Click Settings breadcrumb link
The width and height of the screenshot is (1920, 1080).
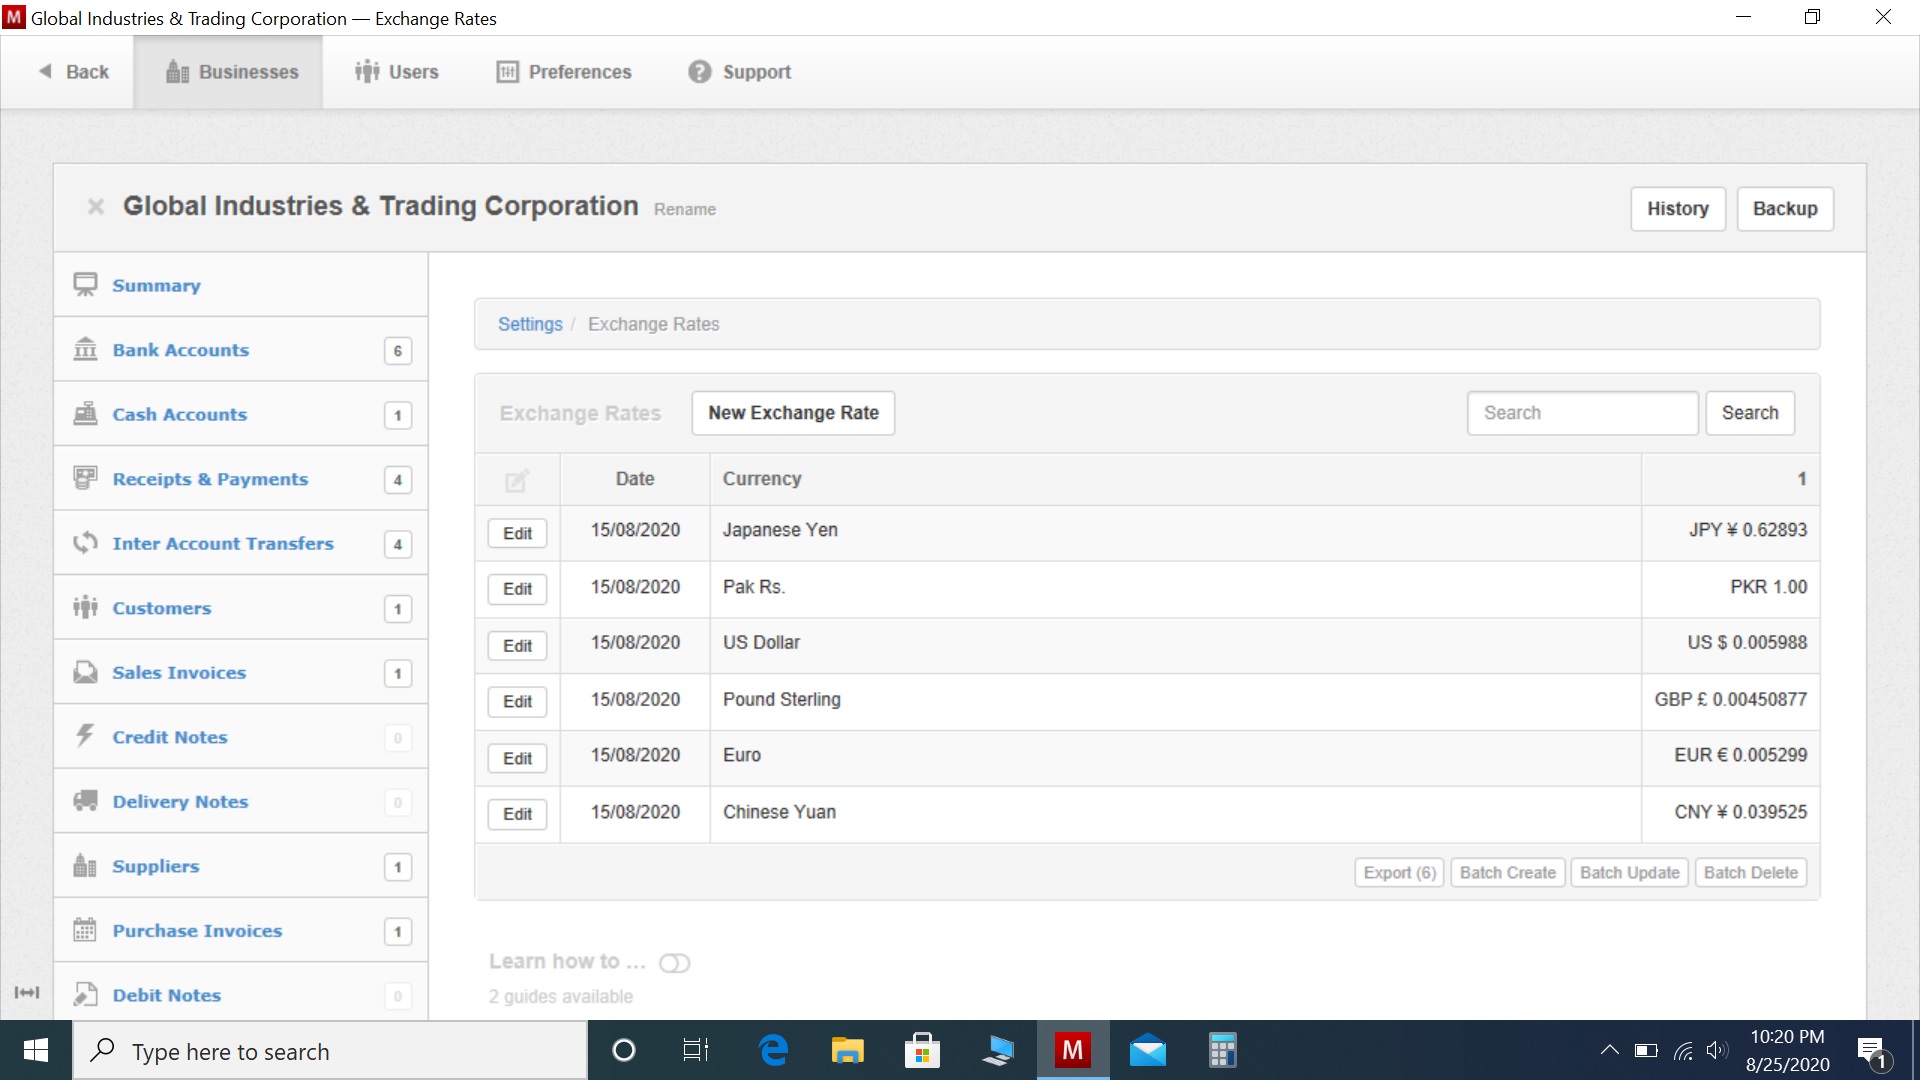pyautogui.click(x=530, y=324)
